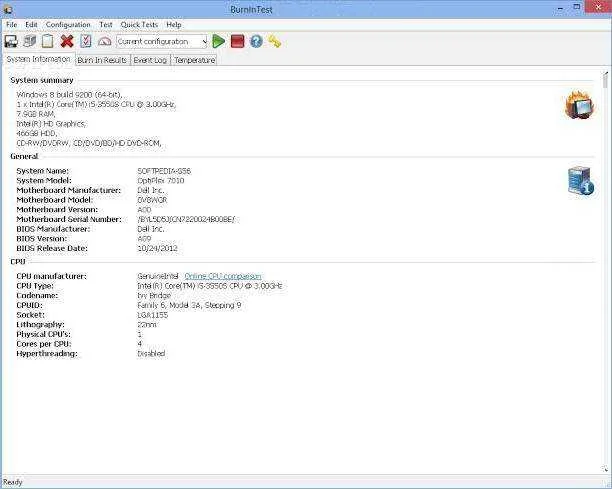
Task: Maximize the BurnInTest window
Action: pos(576,7)
